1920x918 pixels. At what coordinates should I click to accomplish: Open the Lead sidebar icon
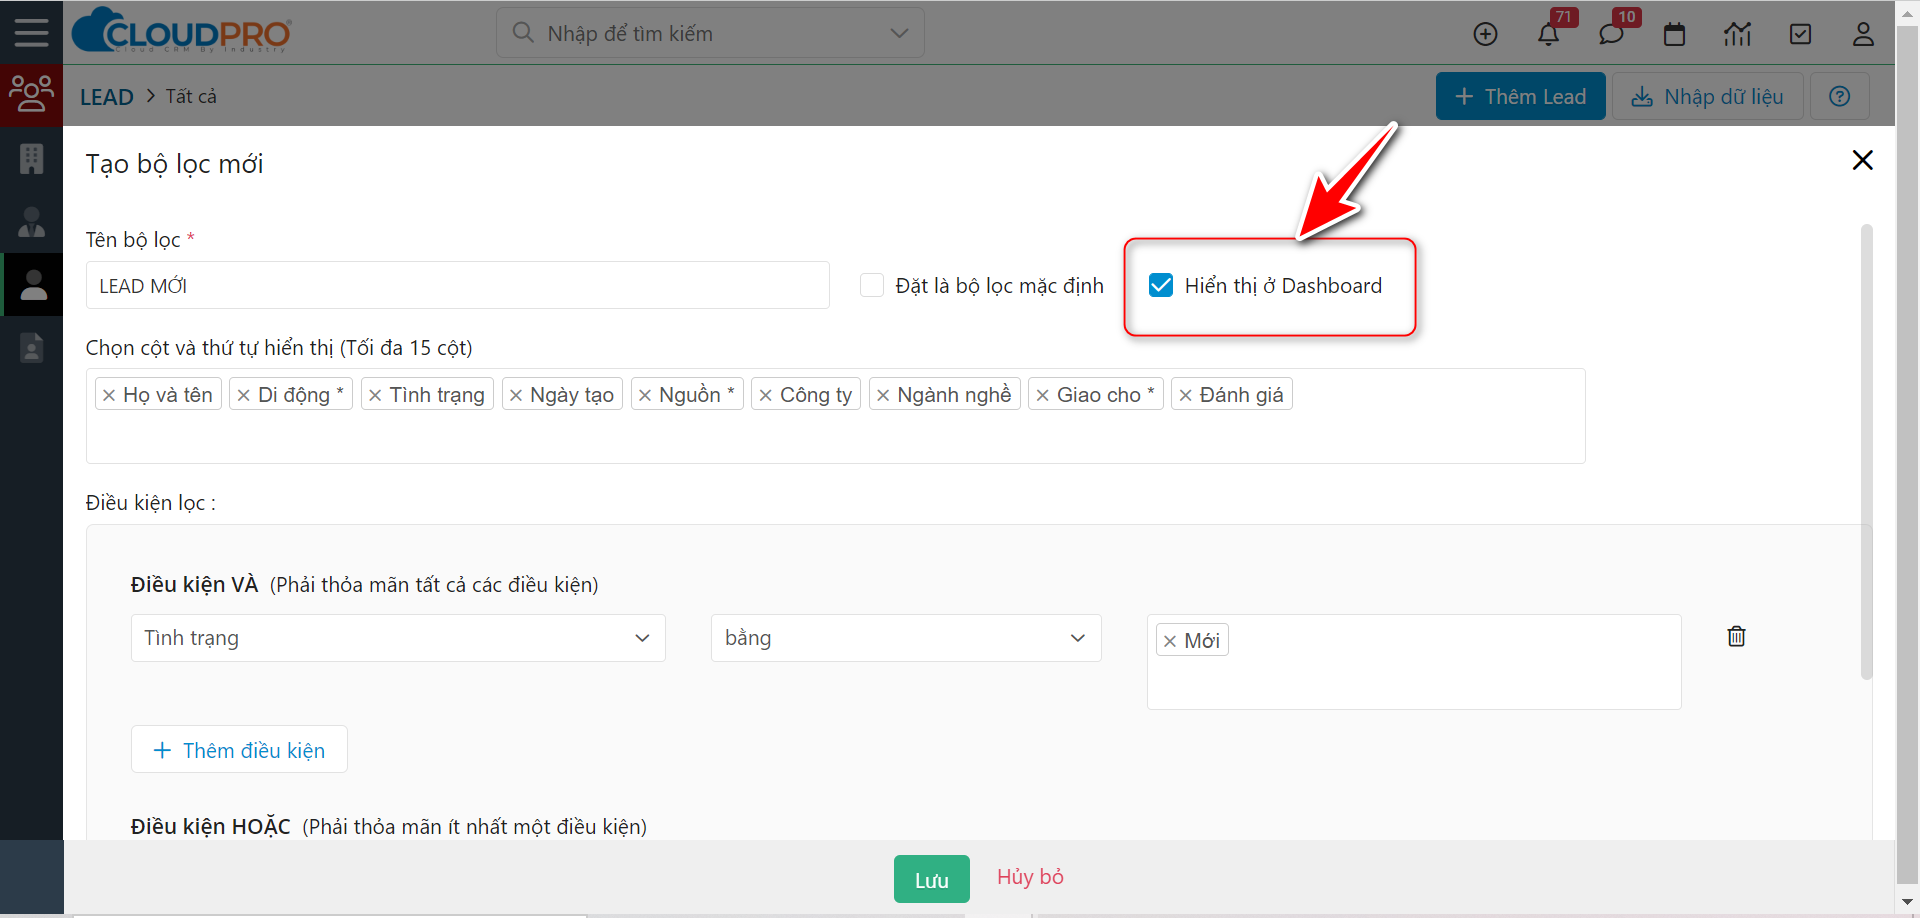[x=33, y=284]
